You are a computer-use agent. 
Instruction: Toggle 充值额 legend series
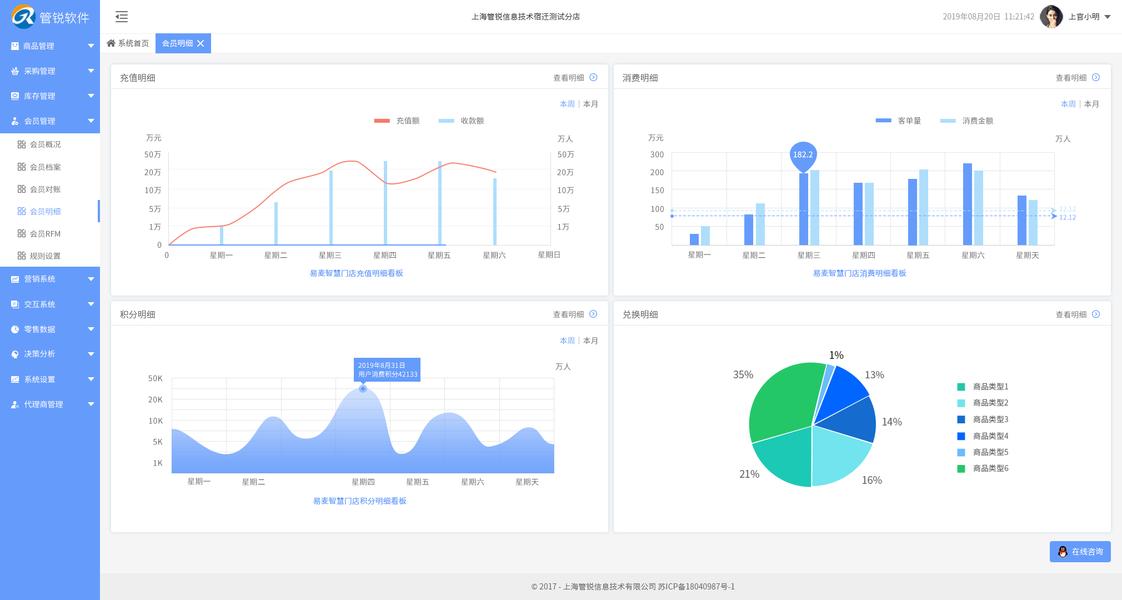point(396,121)
